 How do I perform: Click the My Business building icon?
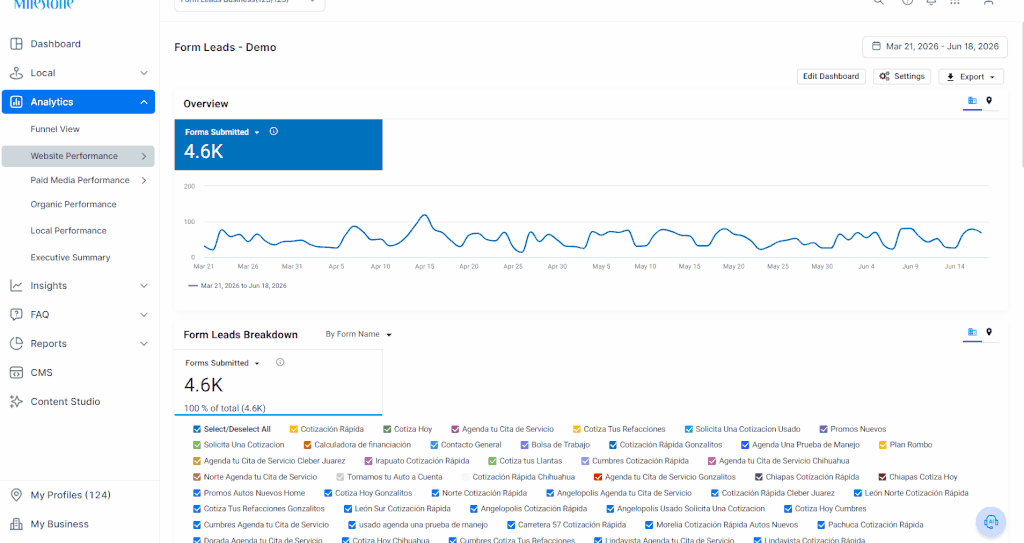pos(16,524)
